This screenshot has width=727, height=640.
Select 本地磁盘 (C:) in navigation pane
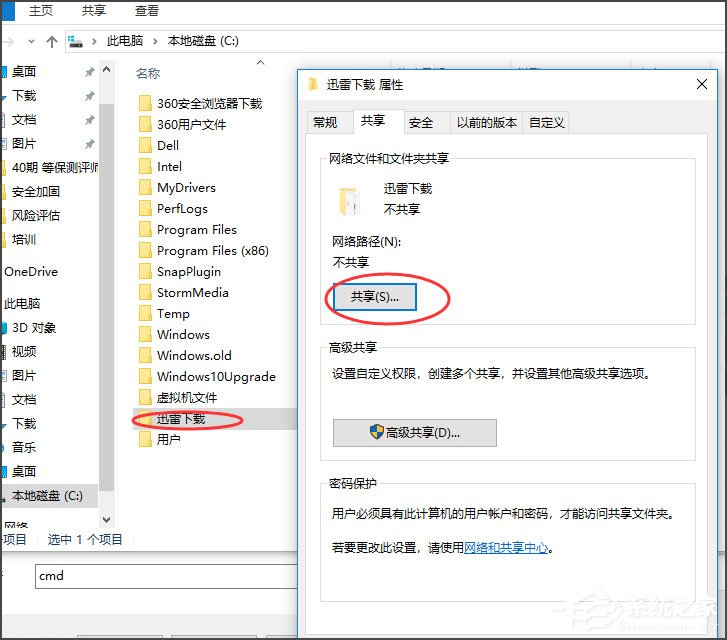click(x=50, y=496)
